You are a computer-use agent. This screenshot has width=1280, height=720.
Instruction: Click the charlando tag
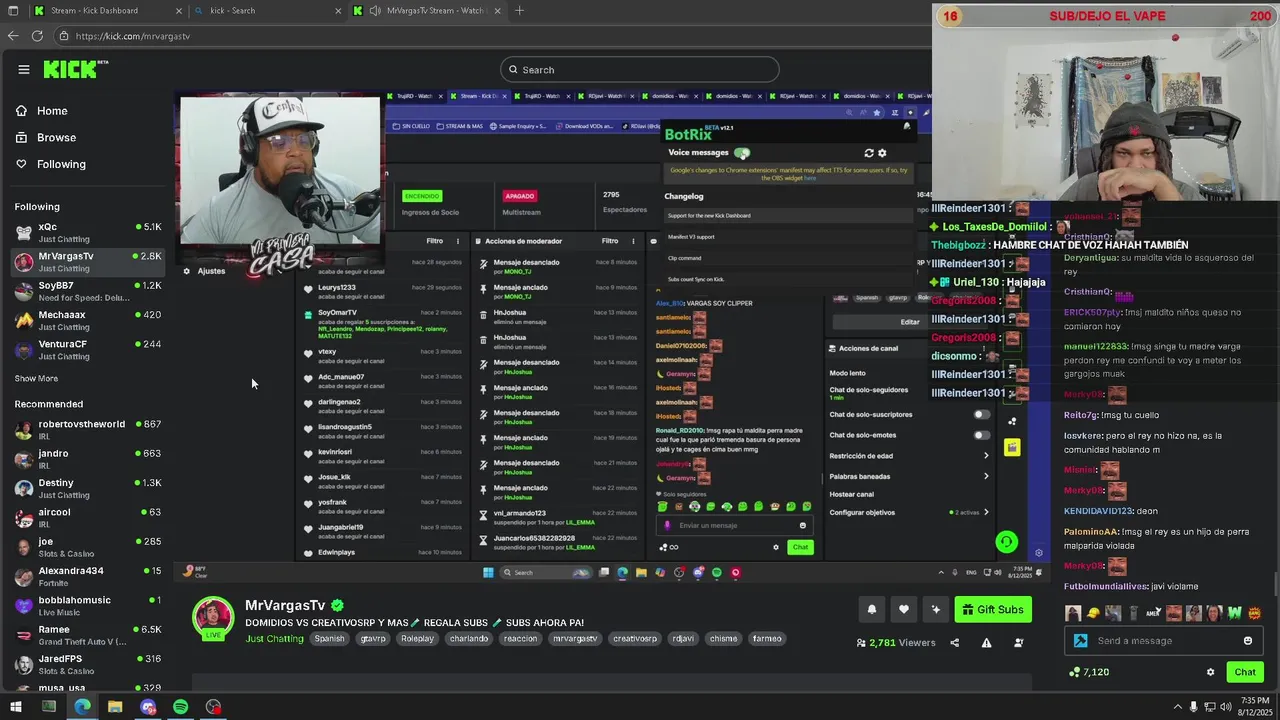coord(469,638)
